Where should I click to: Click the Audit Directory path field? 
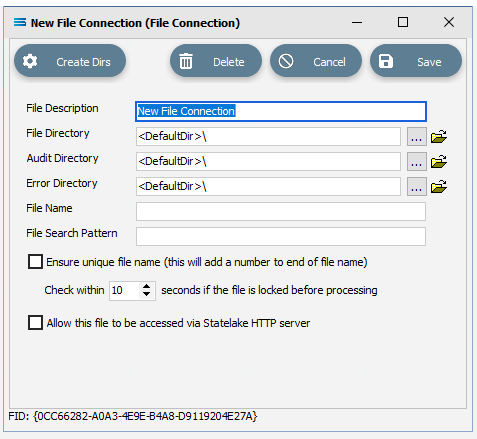[268, 162]
